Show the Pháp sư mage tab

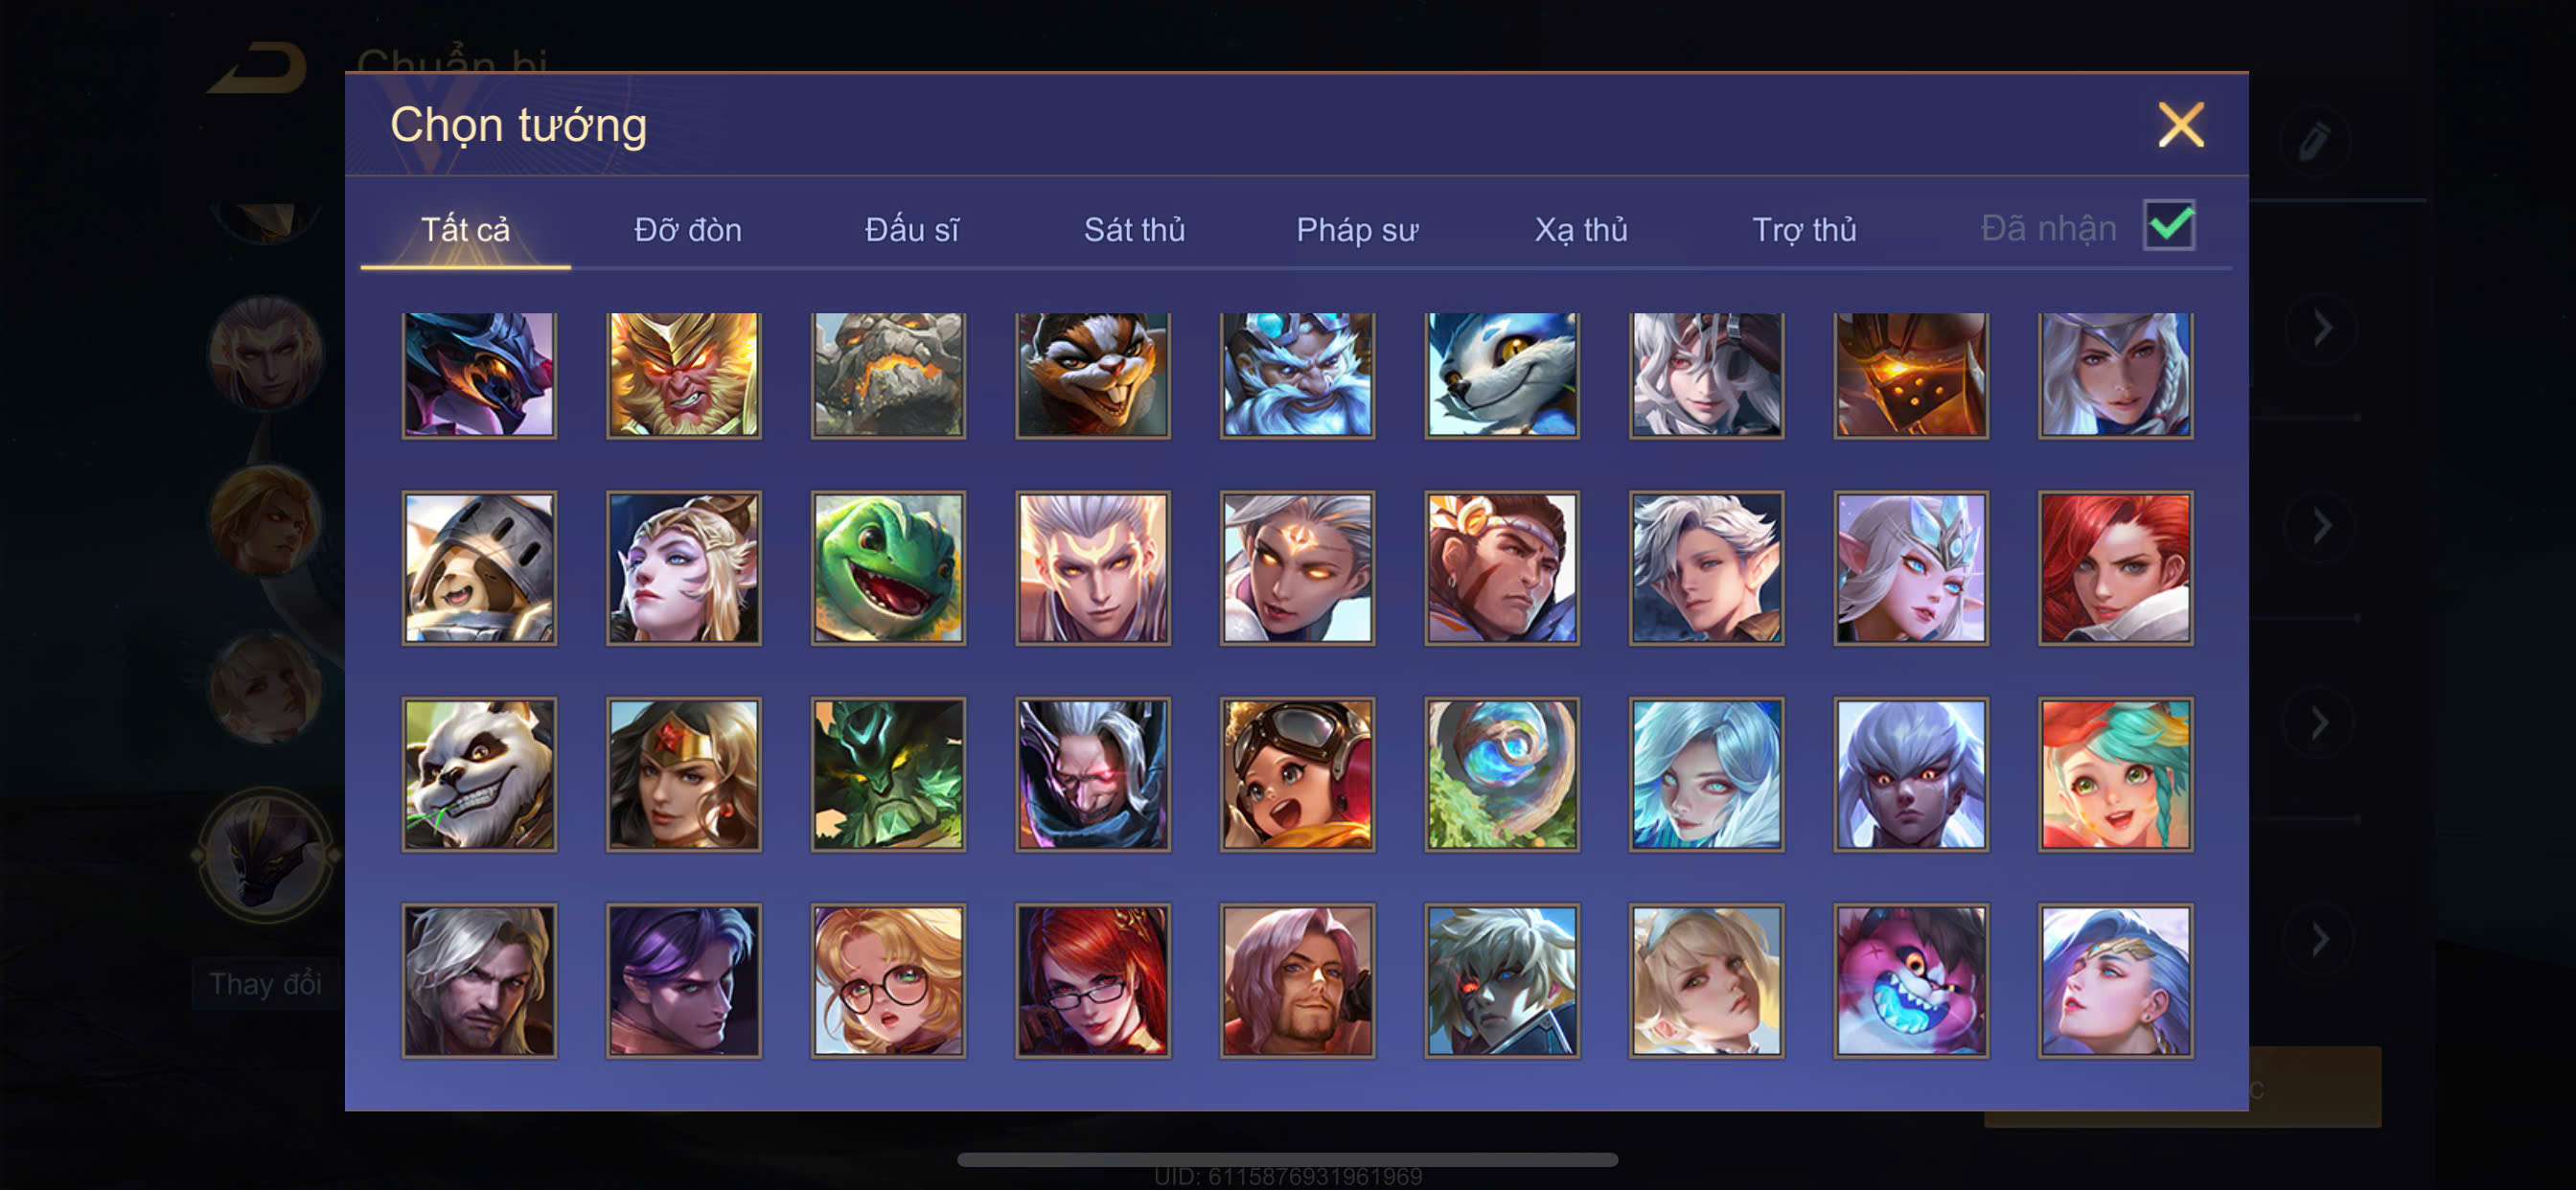(x=1357, y=230)
